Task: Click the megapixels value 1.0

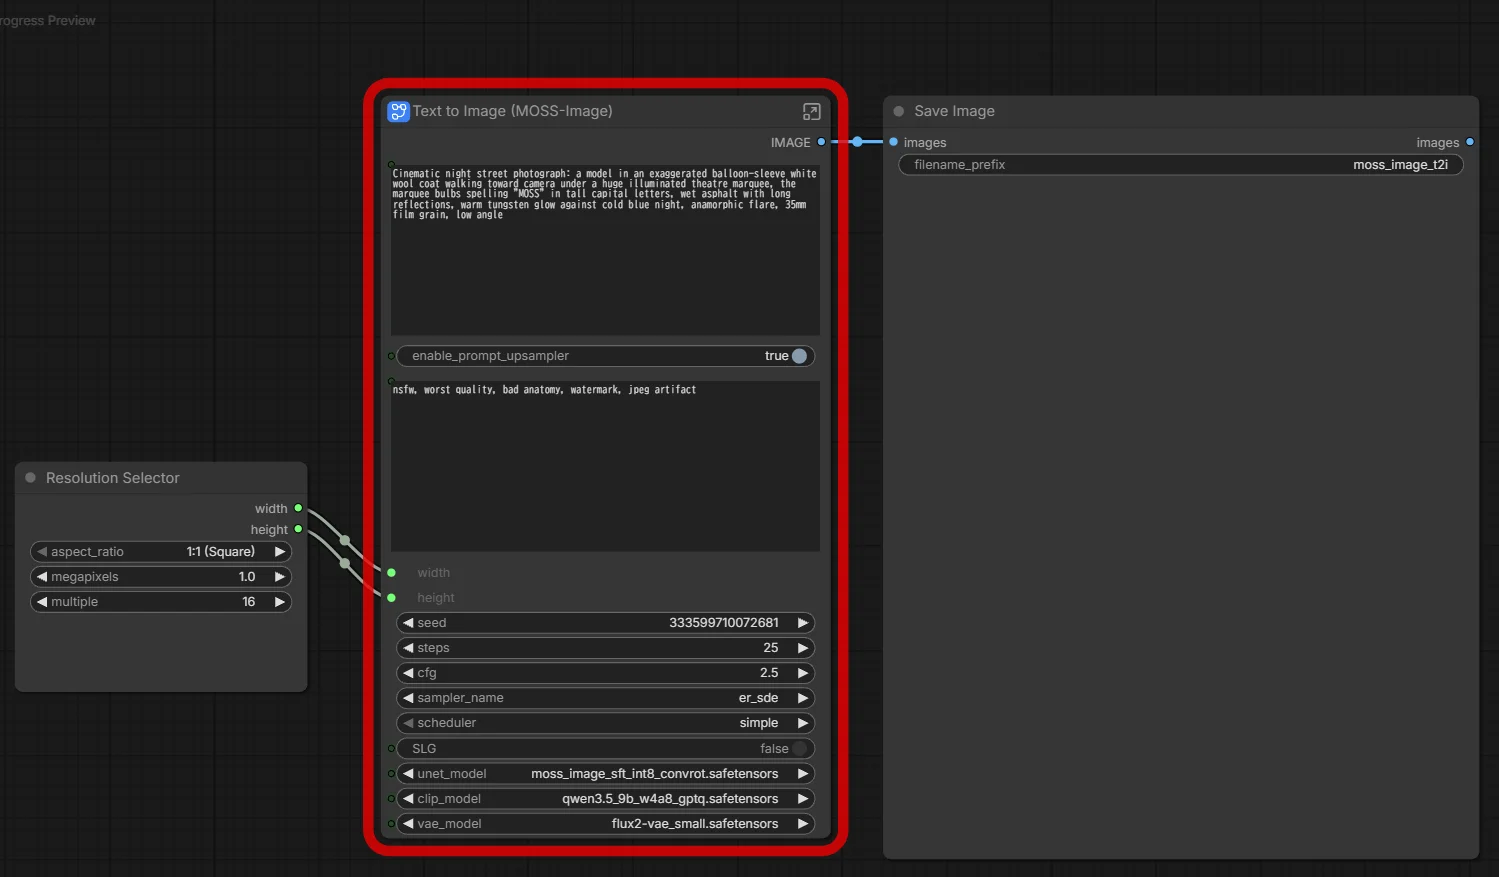Action: click(247, 577)
